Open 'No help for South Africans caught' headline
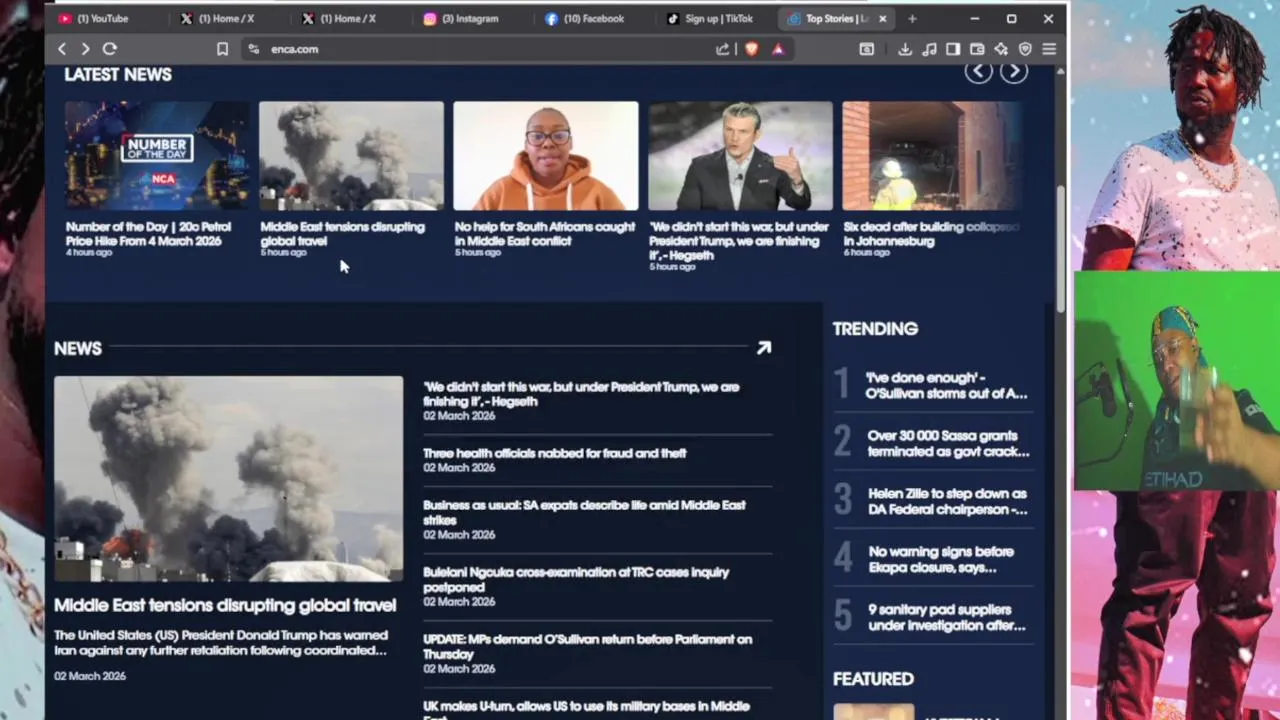1280x720 pixels. (545, 234)
